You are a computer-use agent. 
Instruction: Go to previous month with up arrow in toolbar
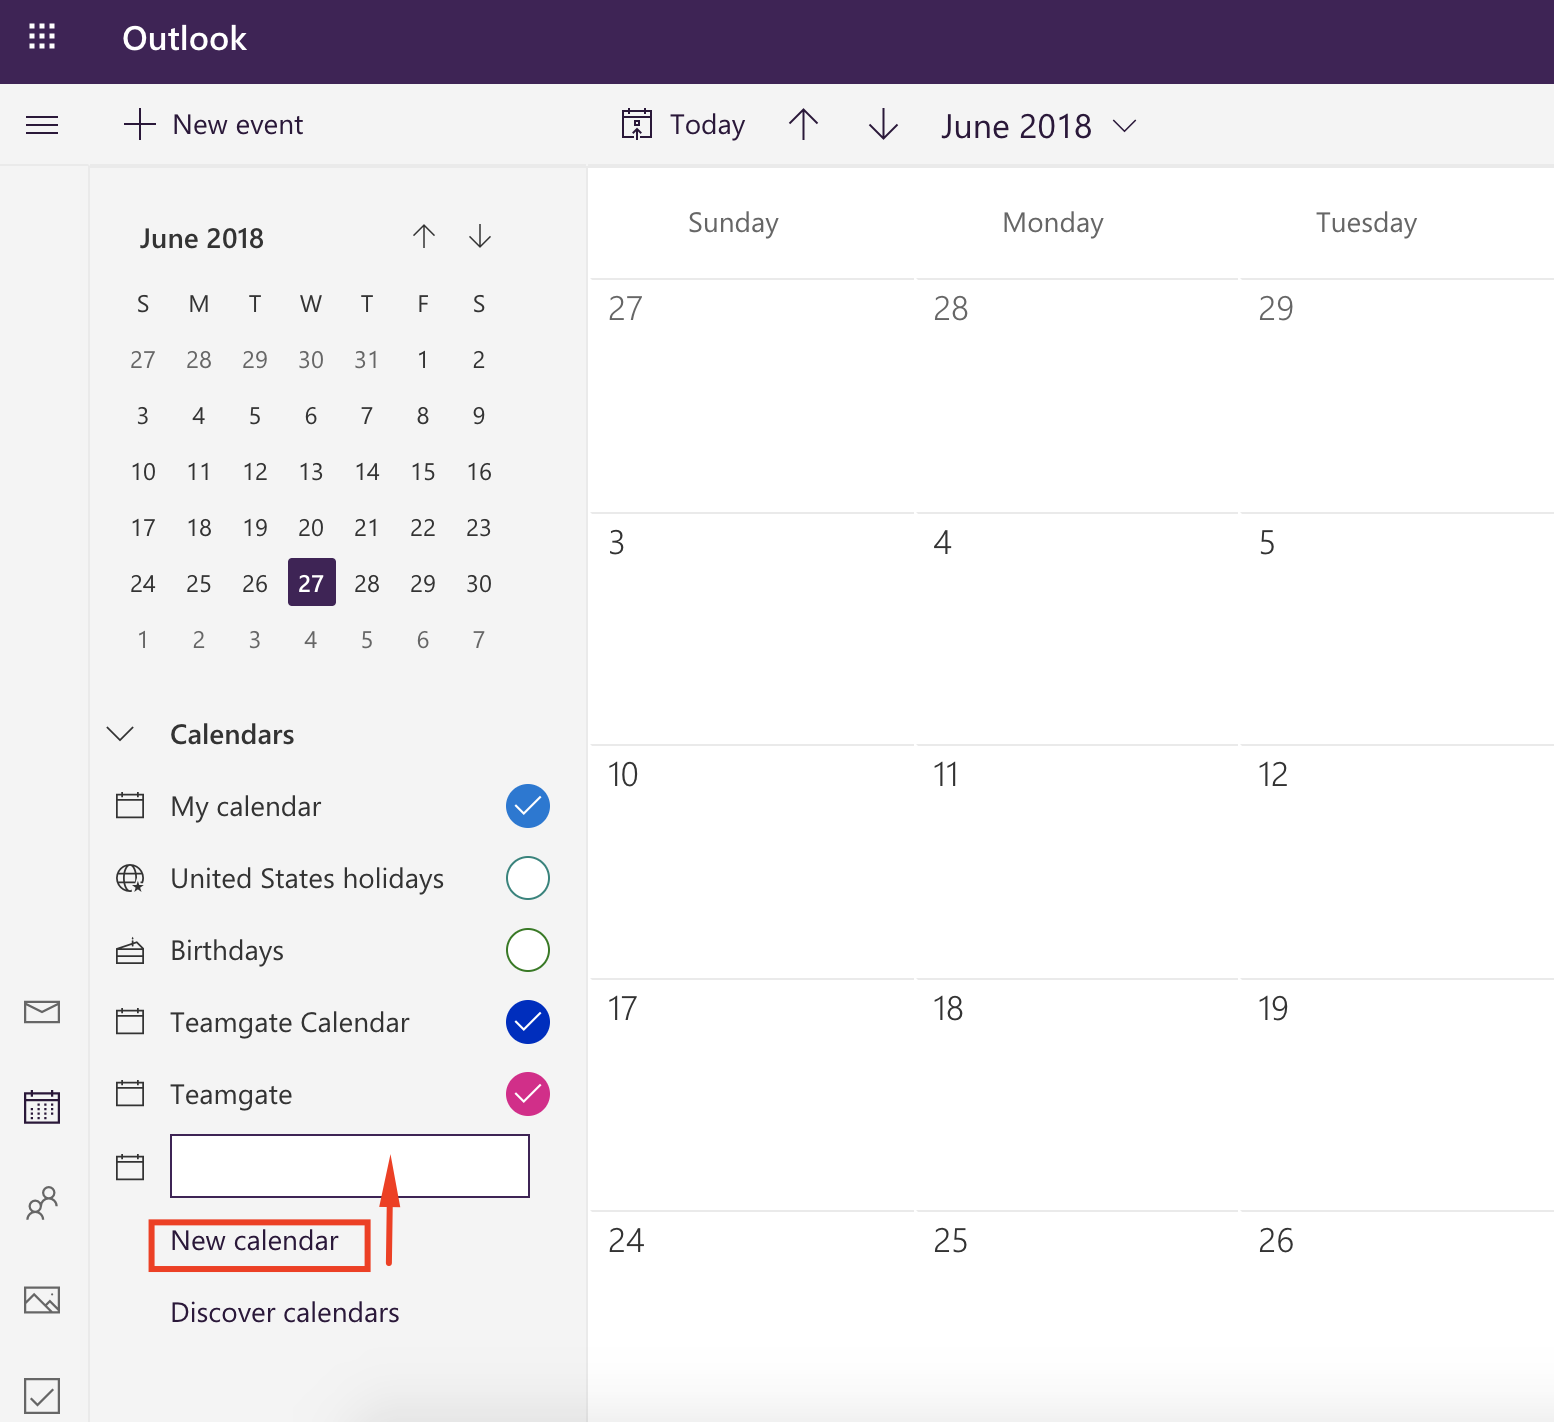tap(803, 125)
